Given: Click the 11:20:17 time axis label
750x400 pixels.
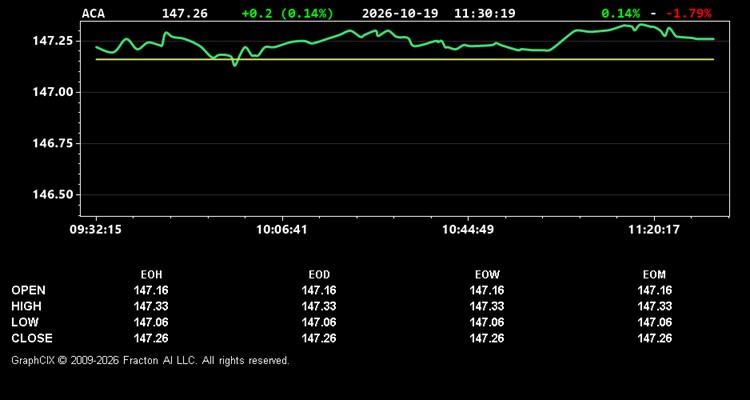Looking at the screenshot, I should (654, 230).
